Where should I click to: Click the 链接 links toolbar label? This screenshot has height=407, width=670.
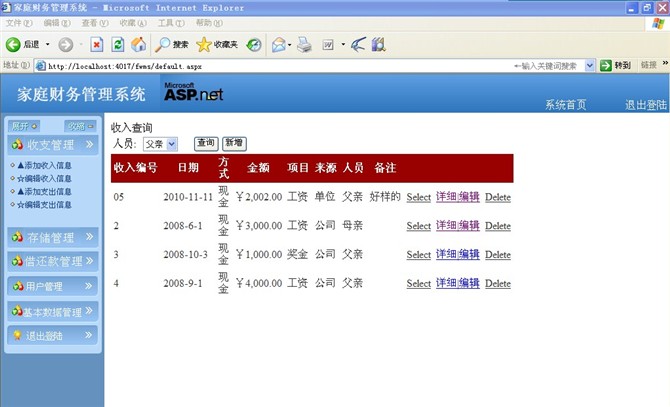point(649,65)
